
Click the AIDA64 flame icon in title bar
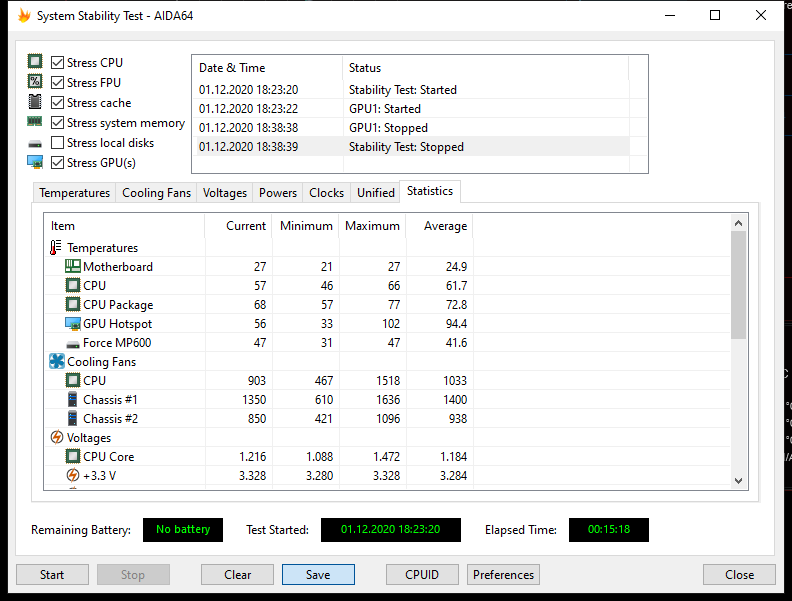point(24,16)
